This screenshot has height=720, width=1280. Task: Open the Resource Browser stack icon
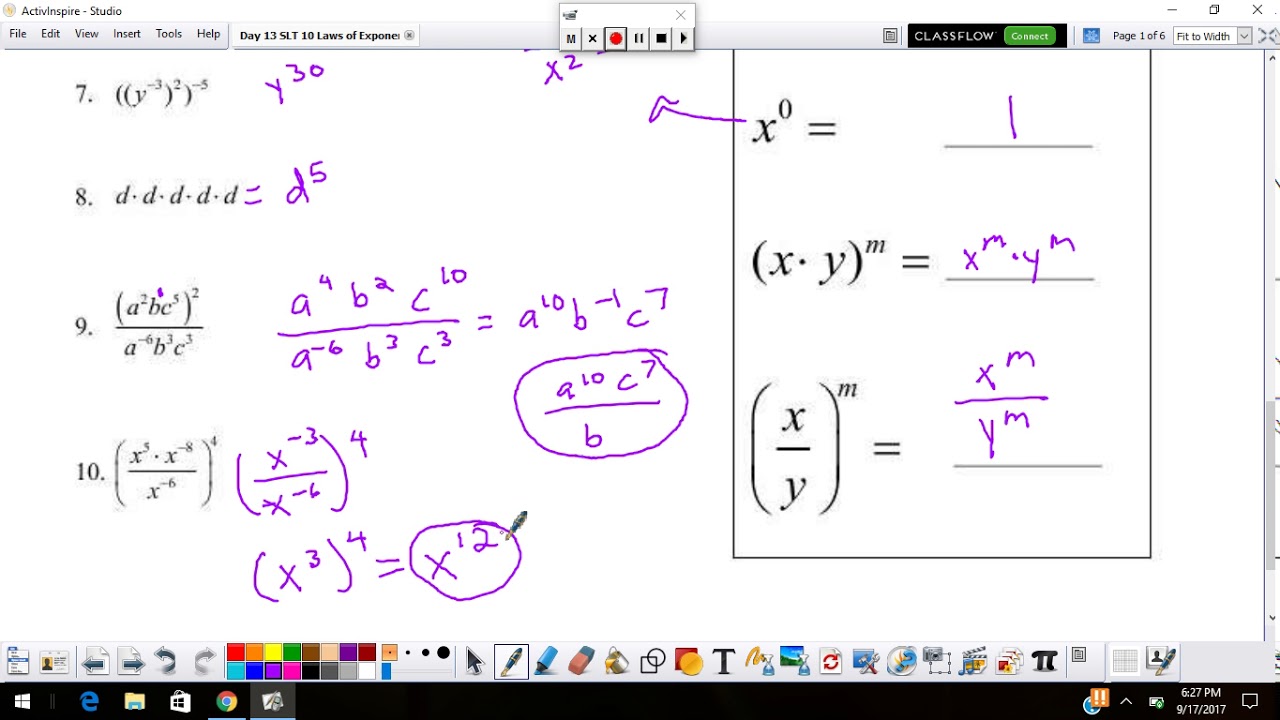[1009, 661]
